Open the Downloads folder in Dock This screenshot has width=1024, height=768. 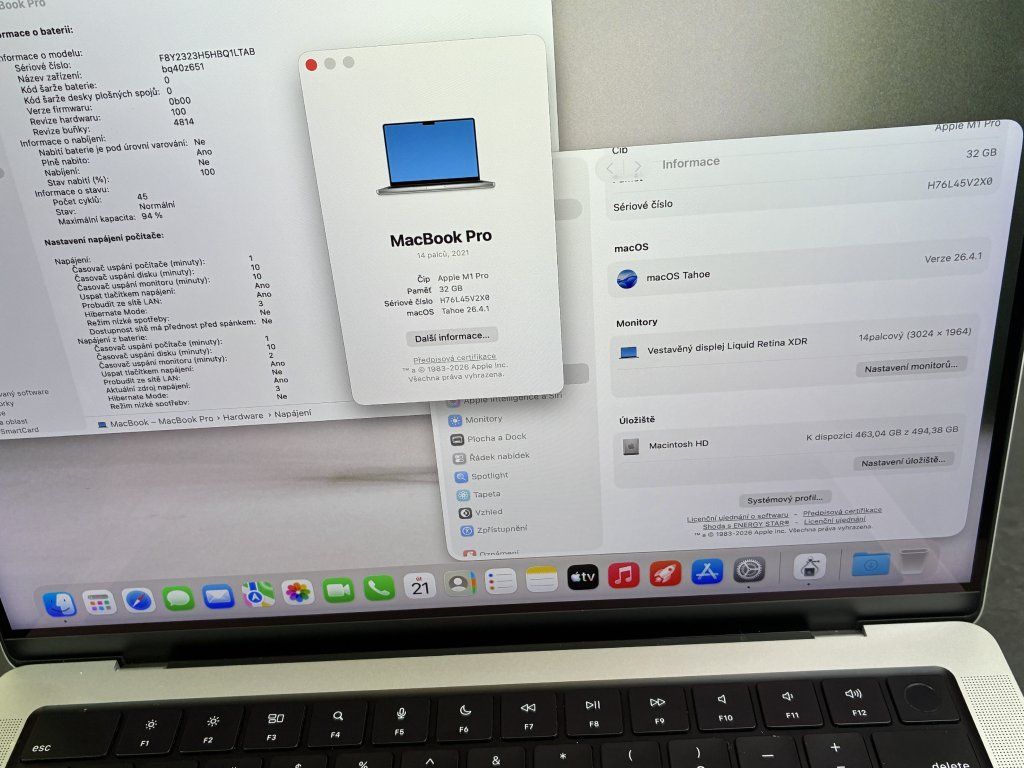coord(871,563)
